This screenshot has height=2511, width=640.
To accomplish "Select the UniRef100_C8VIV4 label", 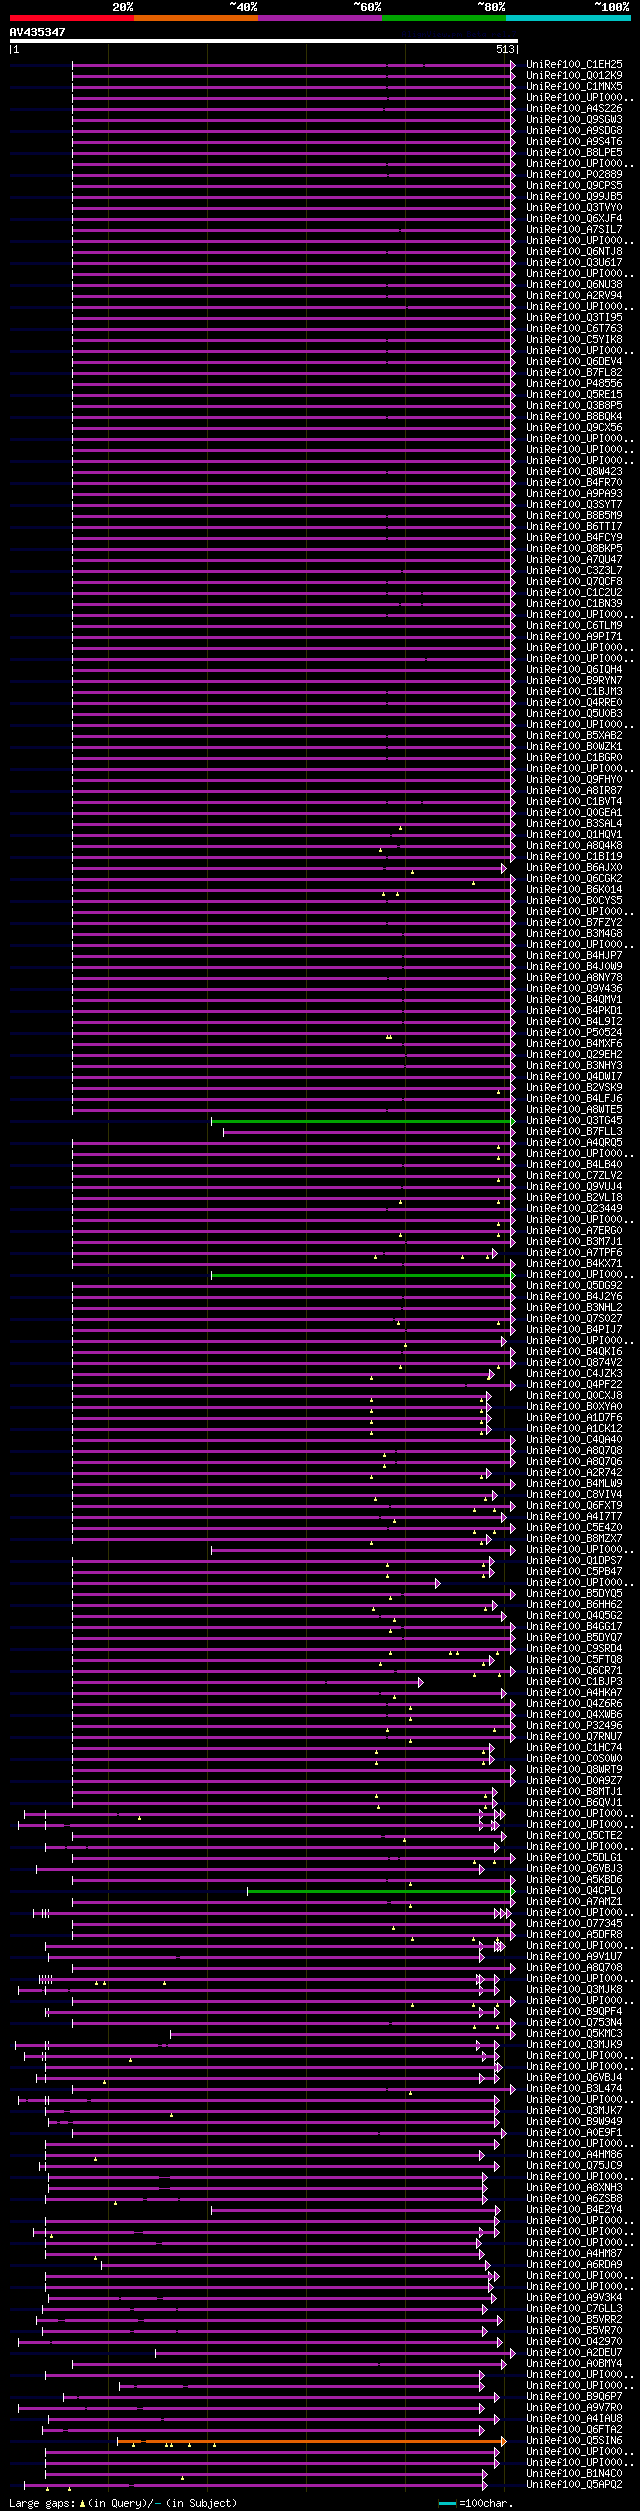I will (574, 1494).
